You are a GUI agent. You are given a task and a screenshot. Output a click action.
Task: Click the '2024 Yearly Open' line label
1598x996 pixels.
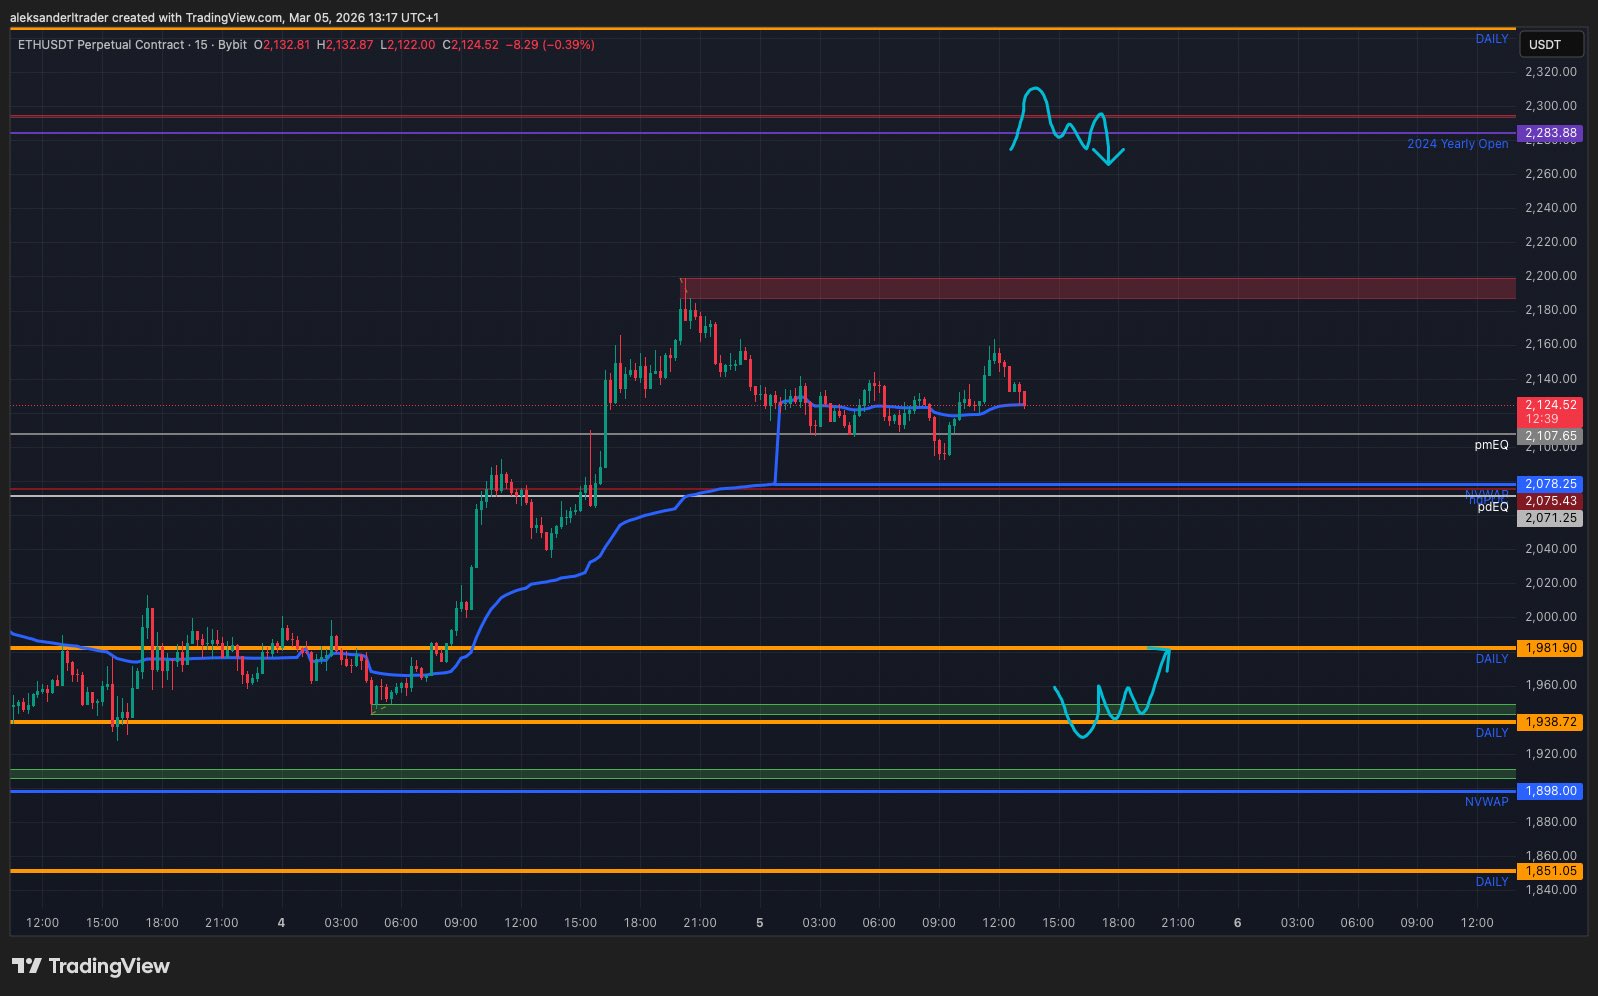click(x=1458, y=144)
